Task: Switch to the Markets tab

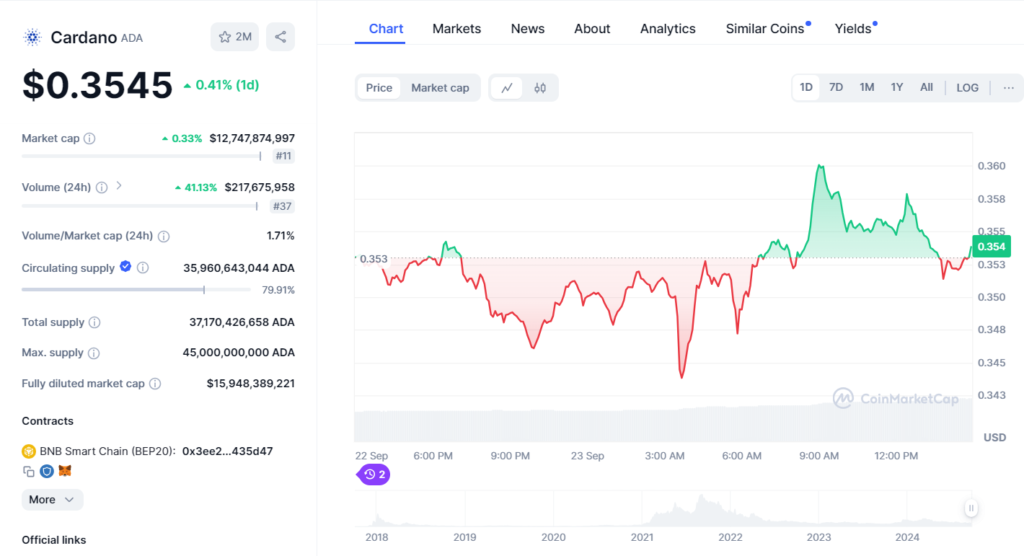Action: (456, 29)
